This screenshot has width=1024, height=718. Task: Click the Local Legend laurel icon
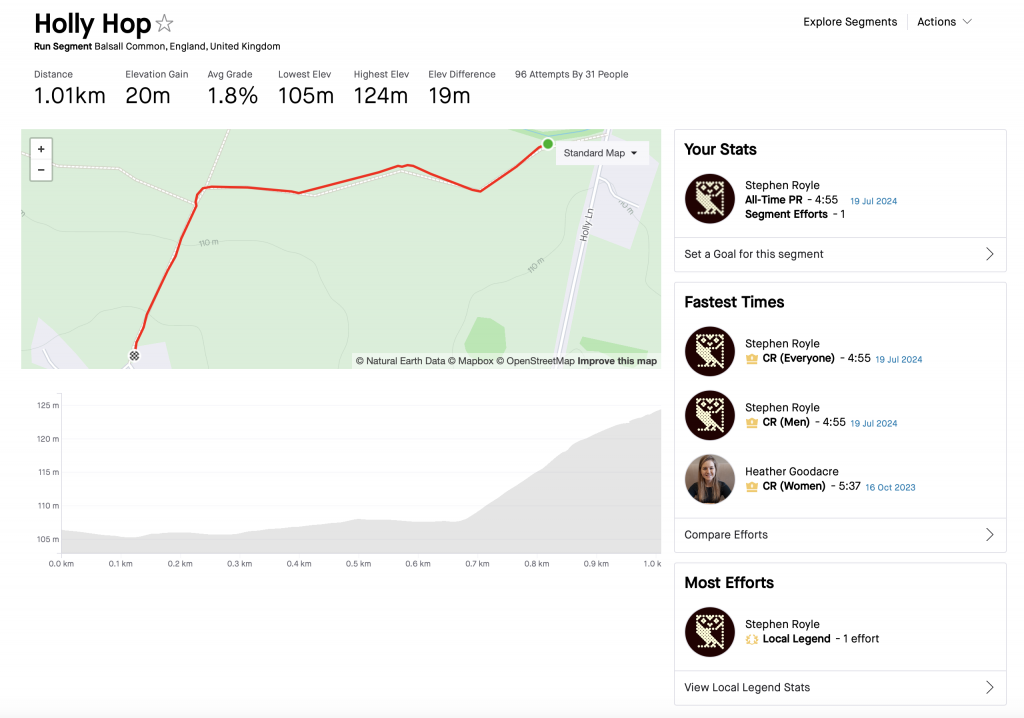[752, 639]
